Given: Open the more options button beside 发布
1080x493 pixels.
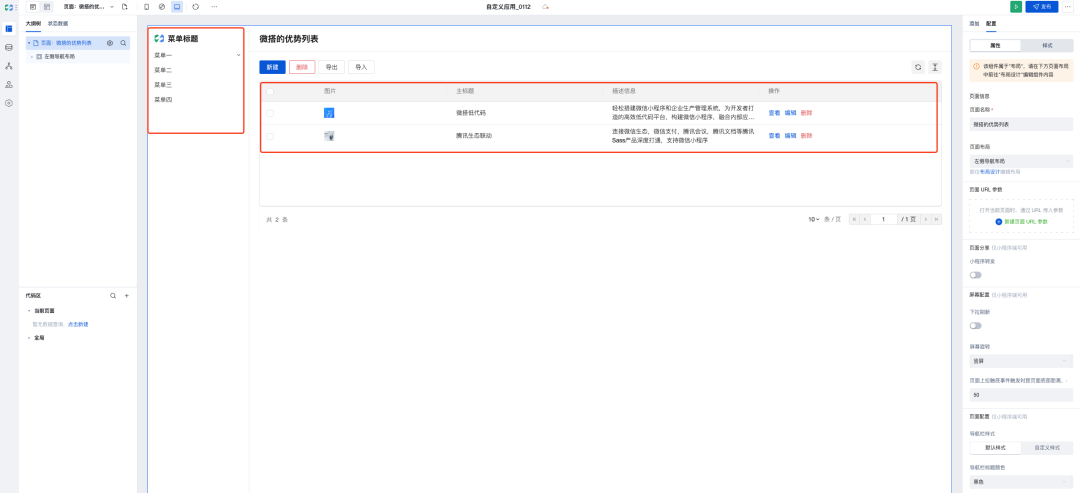Looking at the screenshot, I should [x=1068, y=6].
